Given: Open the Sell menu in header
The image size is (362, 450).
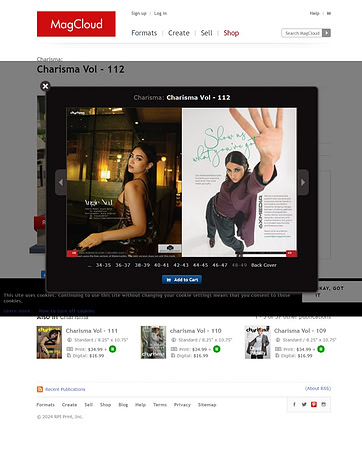Looking at the screenshot, I should point(206,33).
